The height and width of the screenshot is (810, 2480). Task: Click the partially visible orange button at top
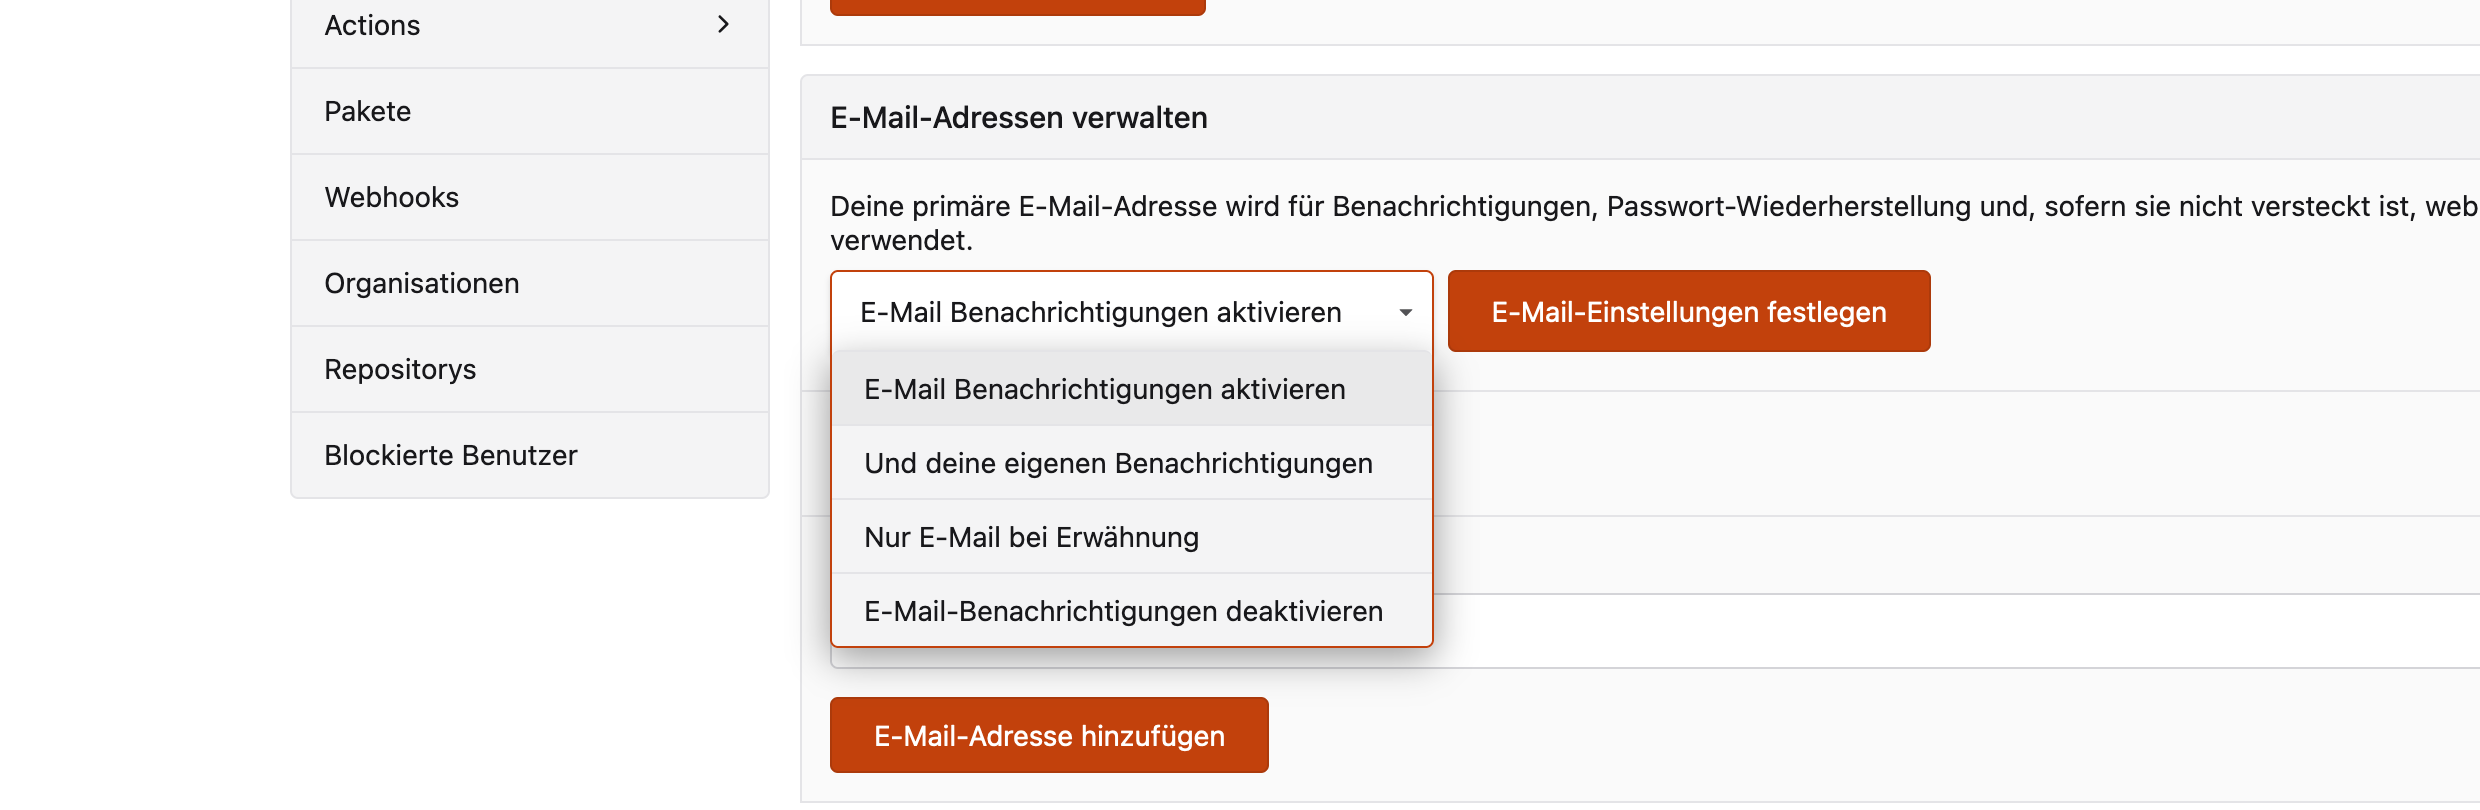pos(1017,7)
